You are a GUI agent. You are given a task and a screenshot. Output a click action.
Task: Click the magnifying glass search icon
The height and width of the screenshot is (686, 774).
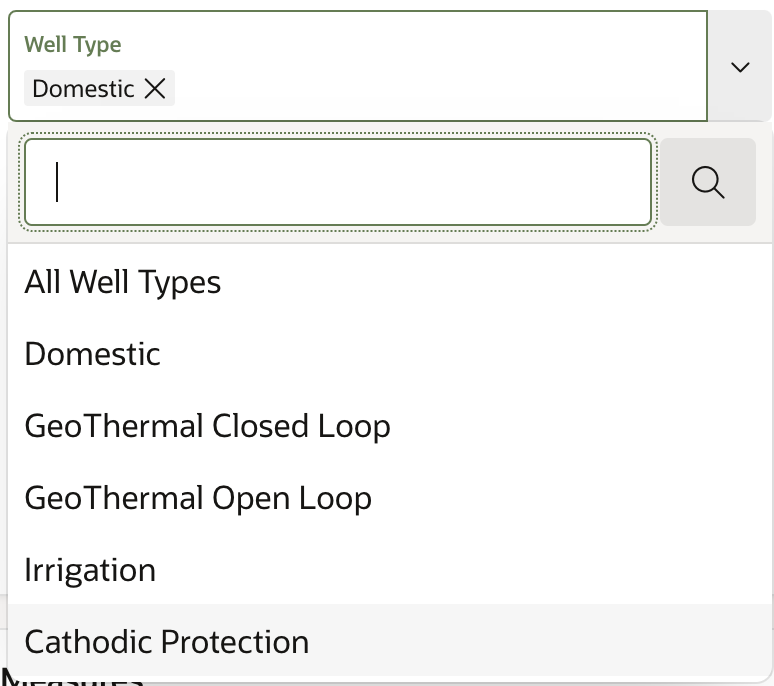tap(708, 182)
